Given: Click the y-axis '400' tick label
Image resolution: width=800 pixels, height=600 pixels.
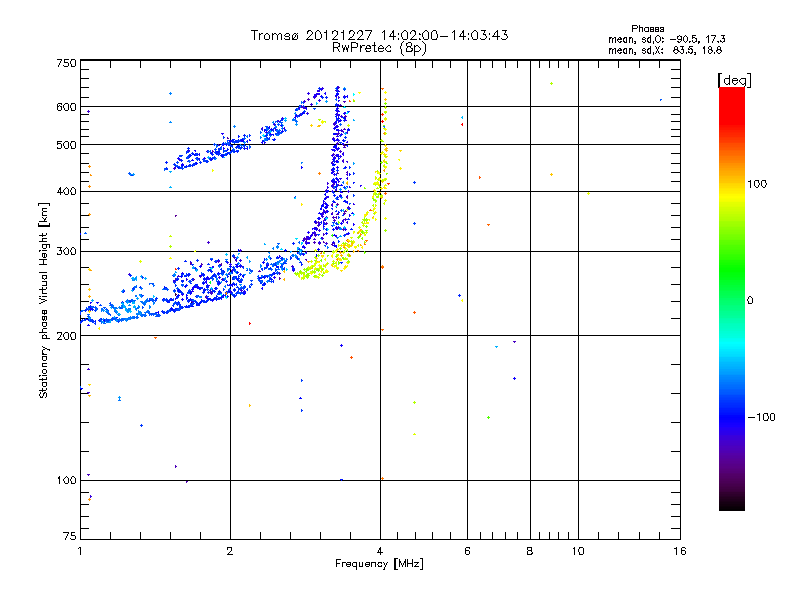Looking at the screenshot, I should pyautogui.click(x=66, y=191).
